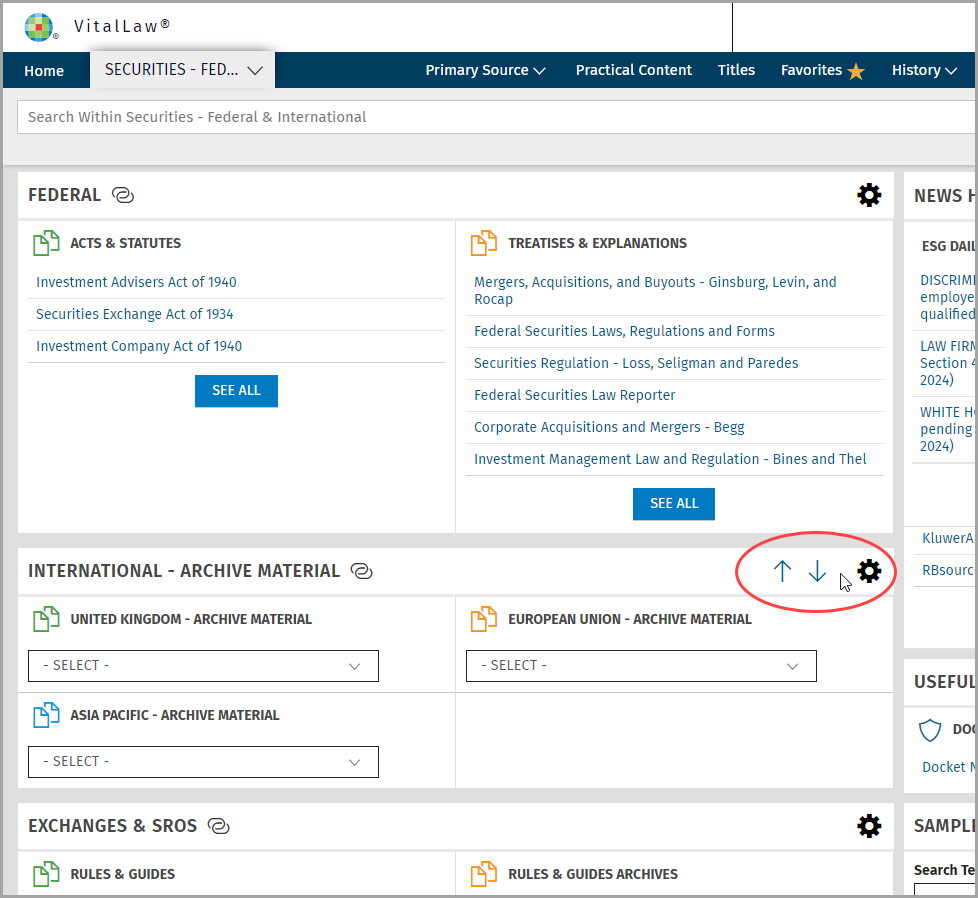Open Practical Content in the navigation bar
Screen dimensions: 978x898
click(x=634, y=70)
